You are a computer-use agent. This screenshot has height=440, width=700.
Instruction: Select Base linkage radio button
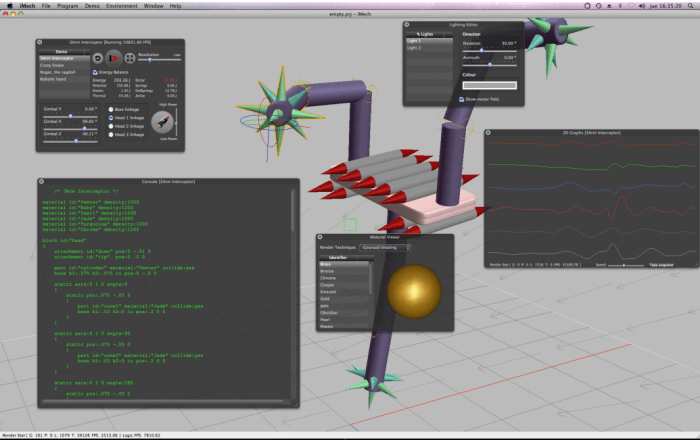(x=110, y=109)
